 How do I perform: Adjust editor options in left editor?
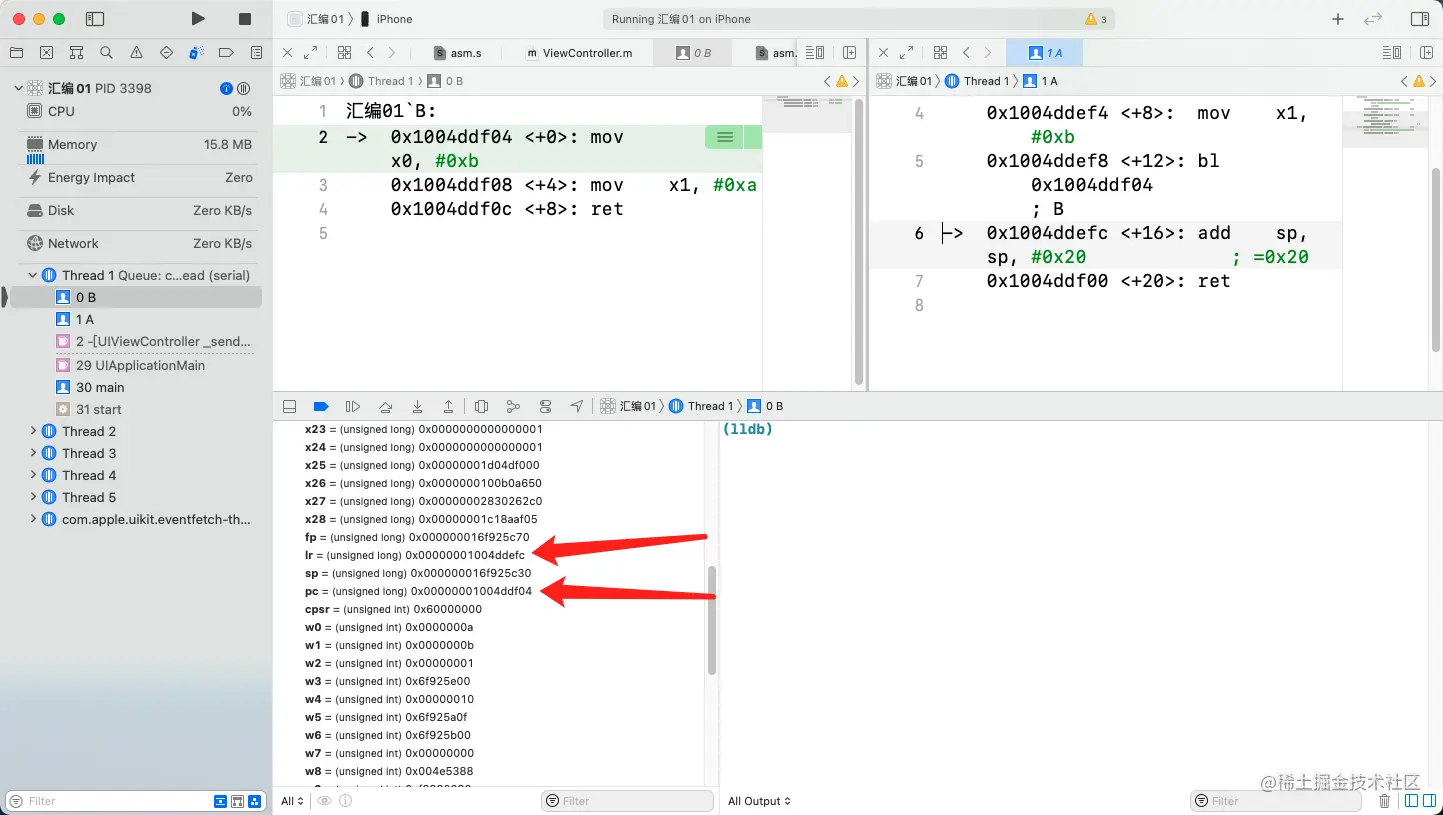[x=815, y=53]
